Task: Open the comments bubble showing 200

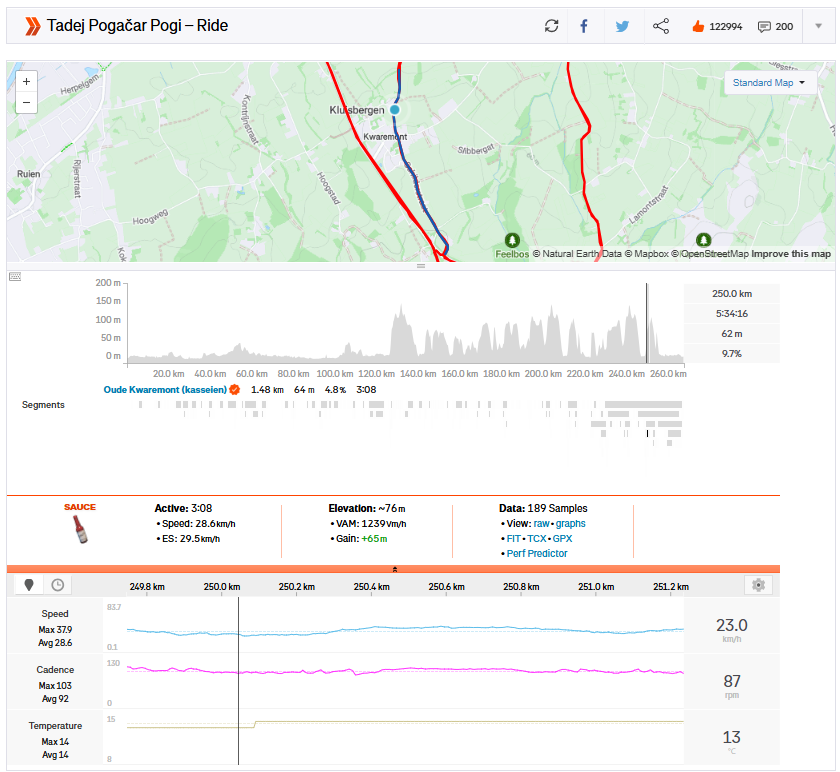Action: click(764, 26)
